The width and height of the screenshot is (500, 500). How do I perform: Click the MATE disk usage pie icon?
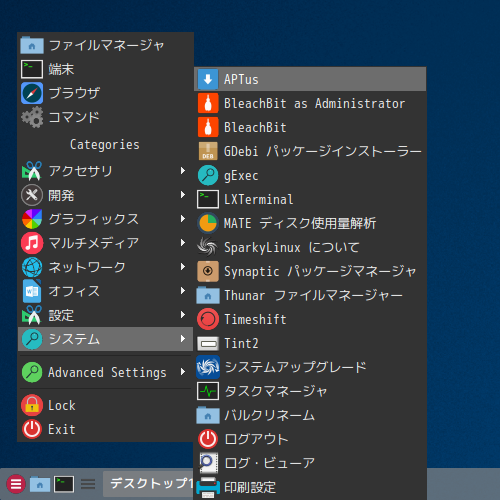[208, 223]
